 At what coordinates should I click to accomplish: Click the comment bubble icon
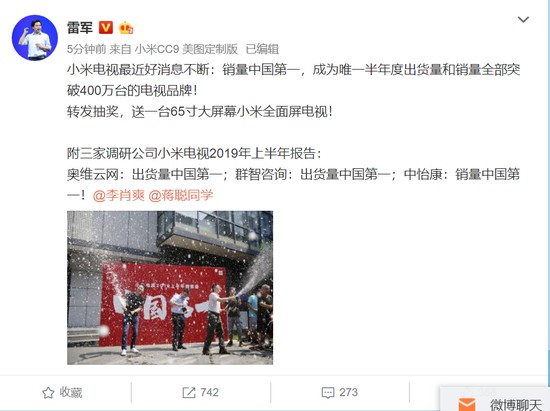point(328,393)
